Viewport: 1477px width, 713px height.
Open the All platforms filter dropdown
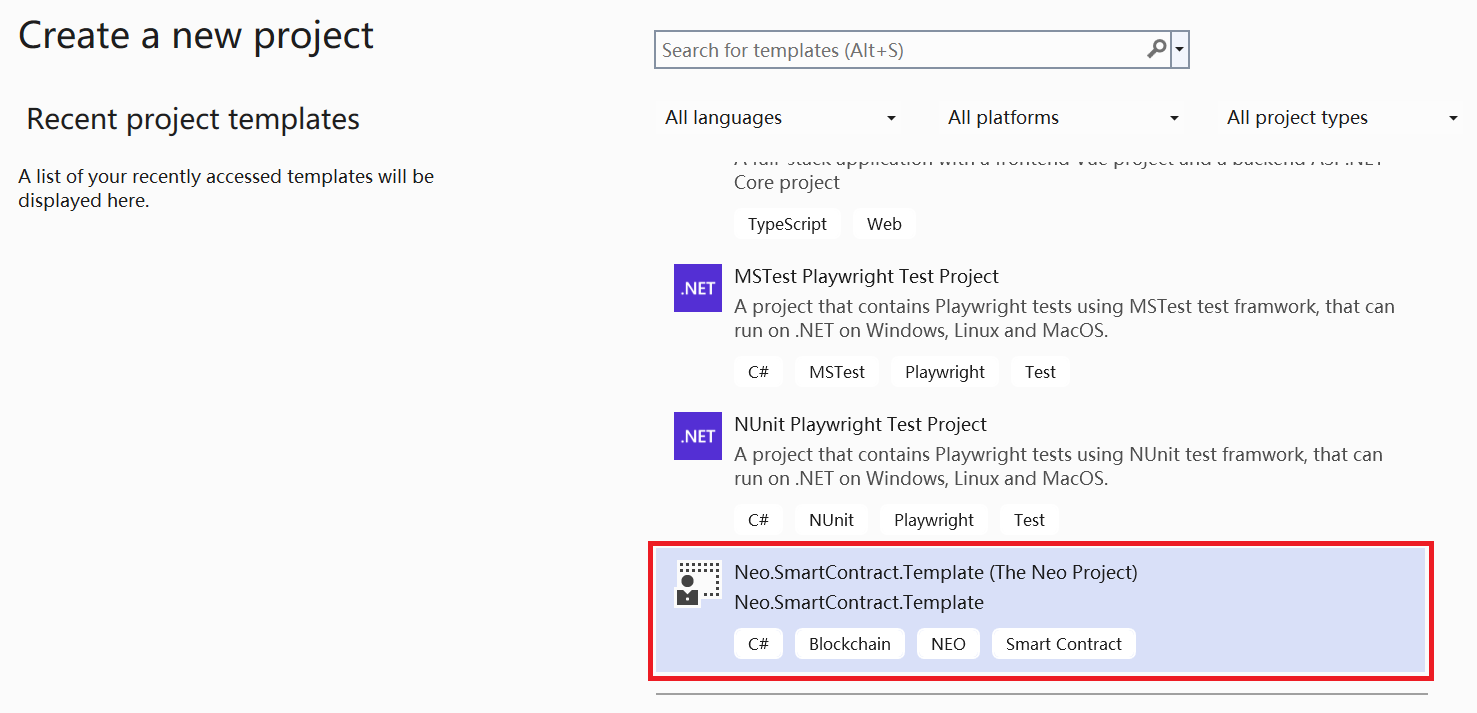tap(1063, 118)
